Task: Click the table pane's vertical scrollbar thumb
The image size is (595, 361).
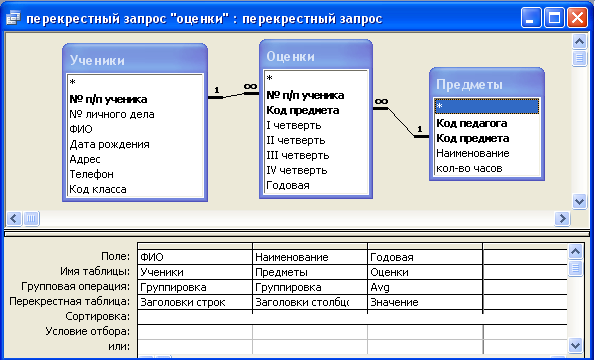Action: pos(579,58)
